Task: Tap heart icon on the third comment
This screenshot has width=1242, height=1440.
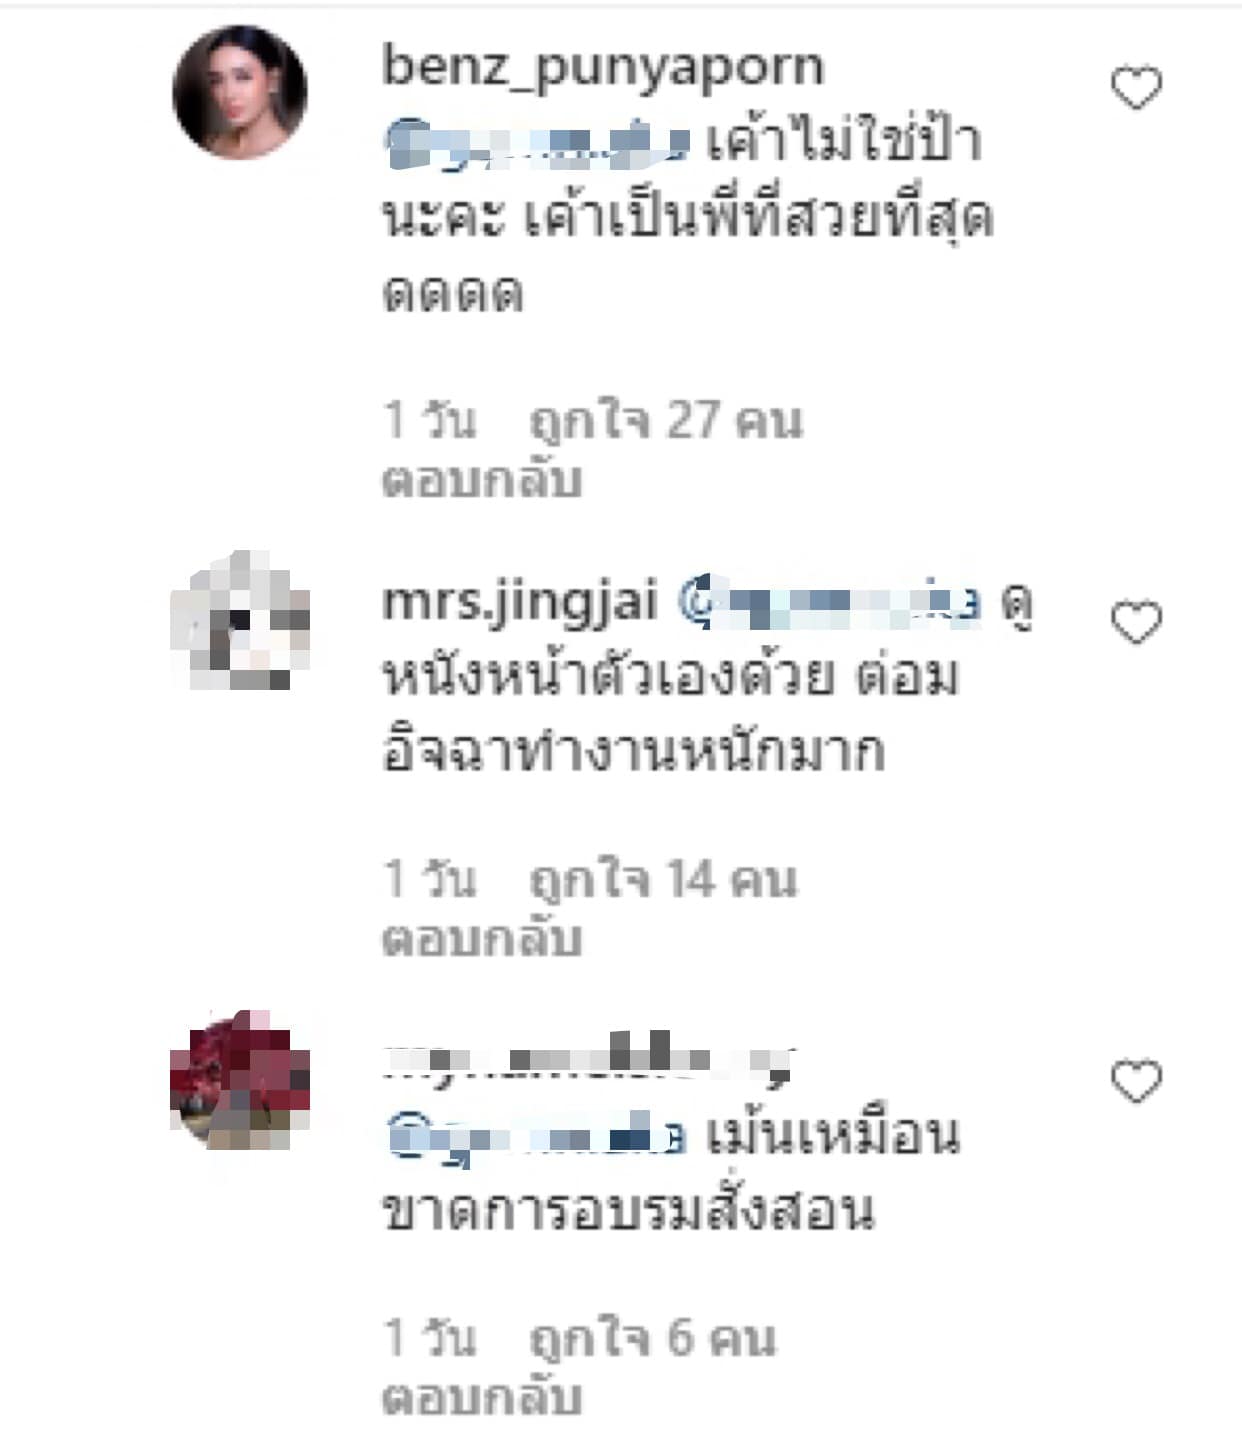Action: 1137,1081
